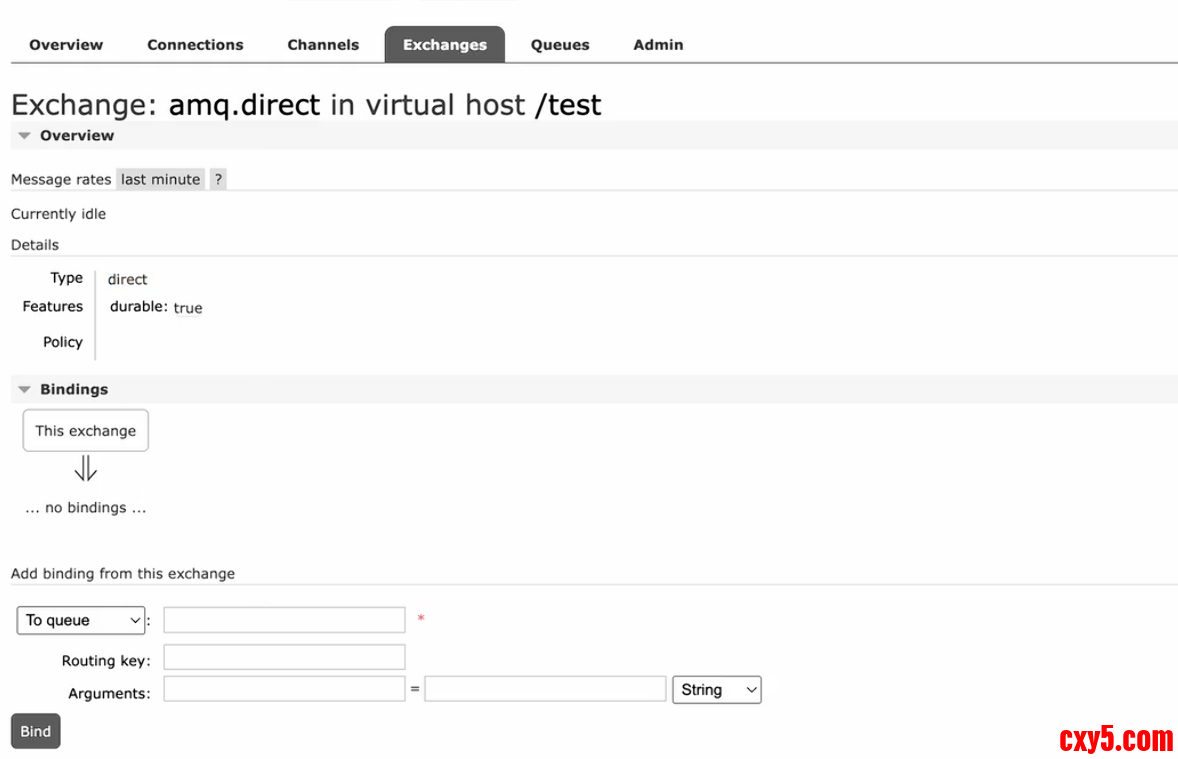Open the String argument type dropdown
1178x759 pixels.
[x=716, y=690]
